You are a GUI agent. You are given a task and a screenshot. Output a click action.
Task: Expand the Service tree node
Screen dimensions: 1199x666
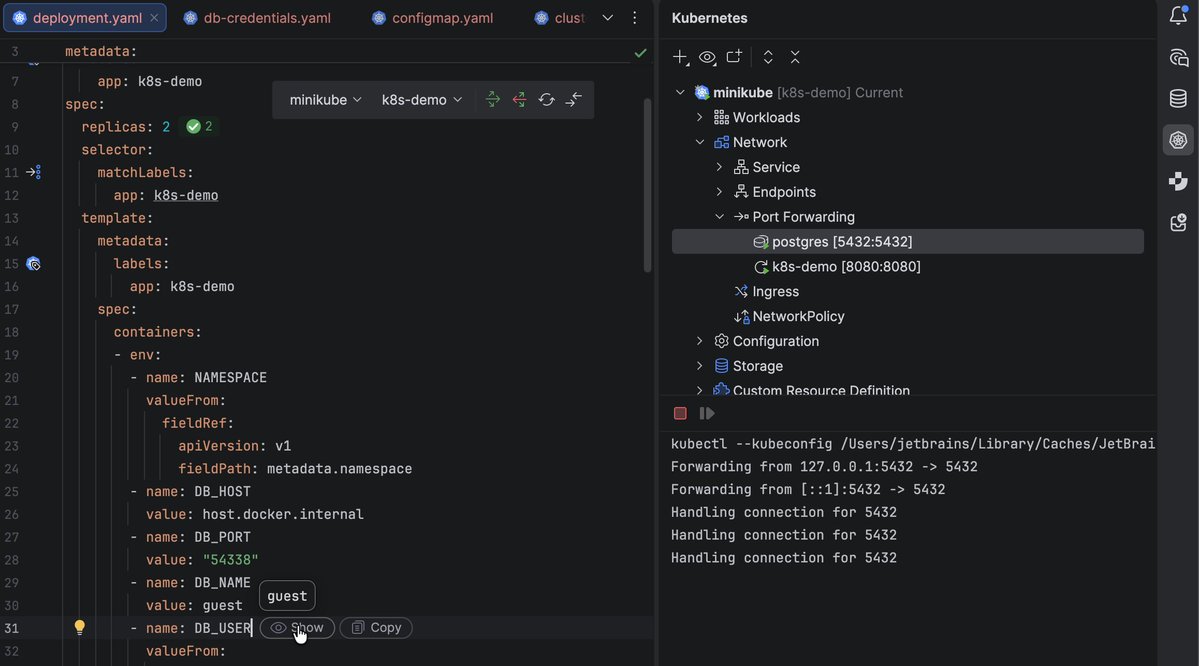[720, 167]
